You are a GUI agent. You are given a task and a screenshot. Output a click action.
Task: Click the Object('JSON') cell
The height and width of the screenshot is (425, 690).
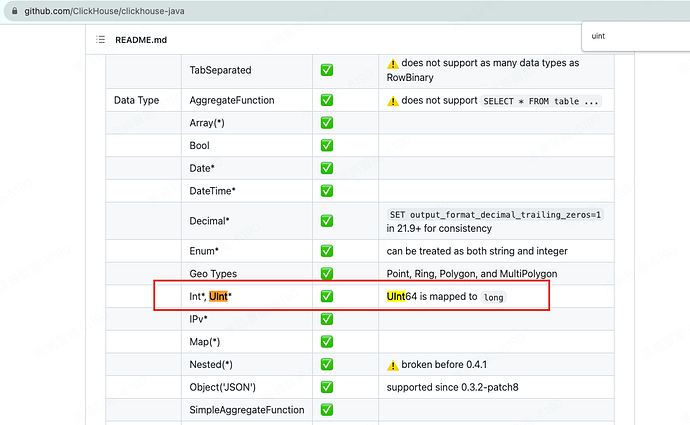[247, 387]
